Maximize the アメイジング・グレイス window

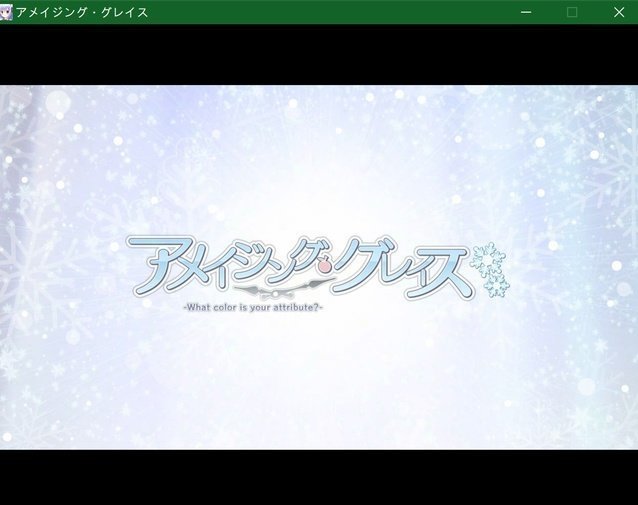(572, 12)
